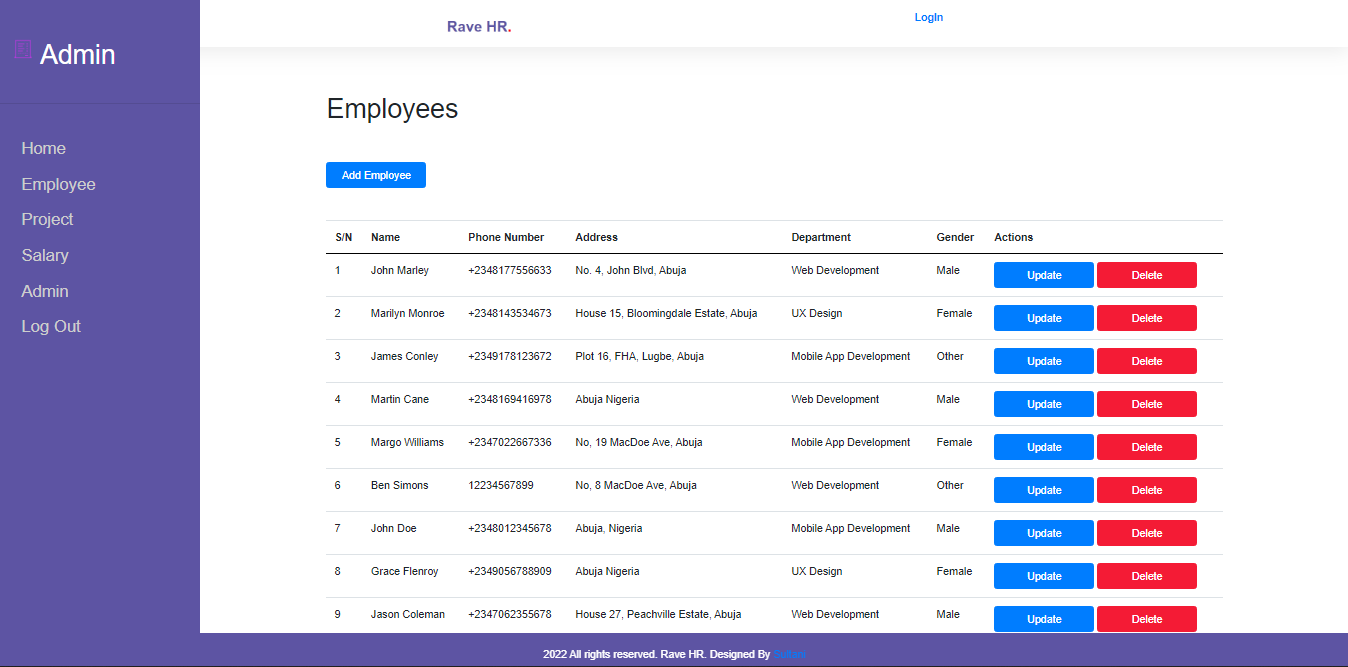Click address House 15, Bloomingdale Estate, Abuja
Image resolution: width=1348 pixels, height=667 pixels.
(x=666, y=313)
